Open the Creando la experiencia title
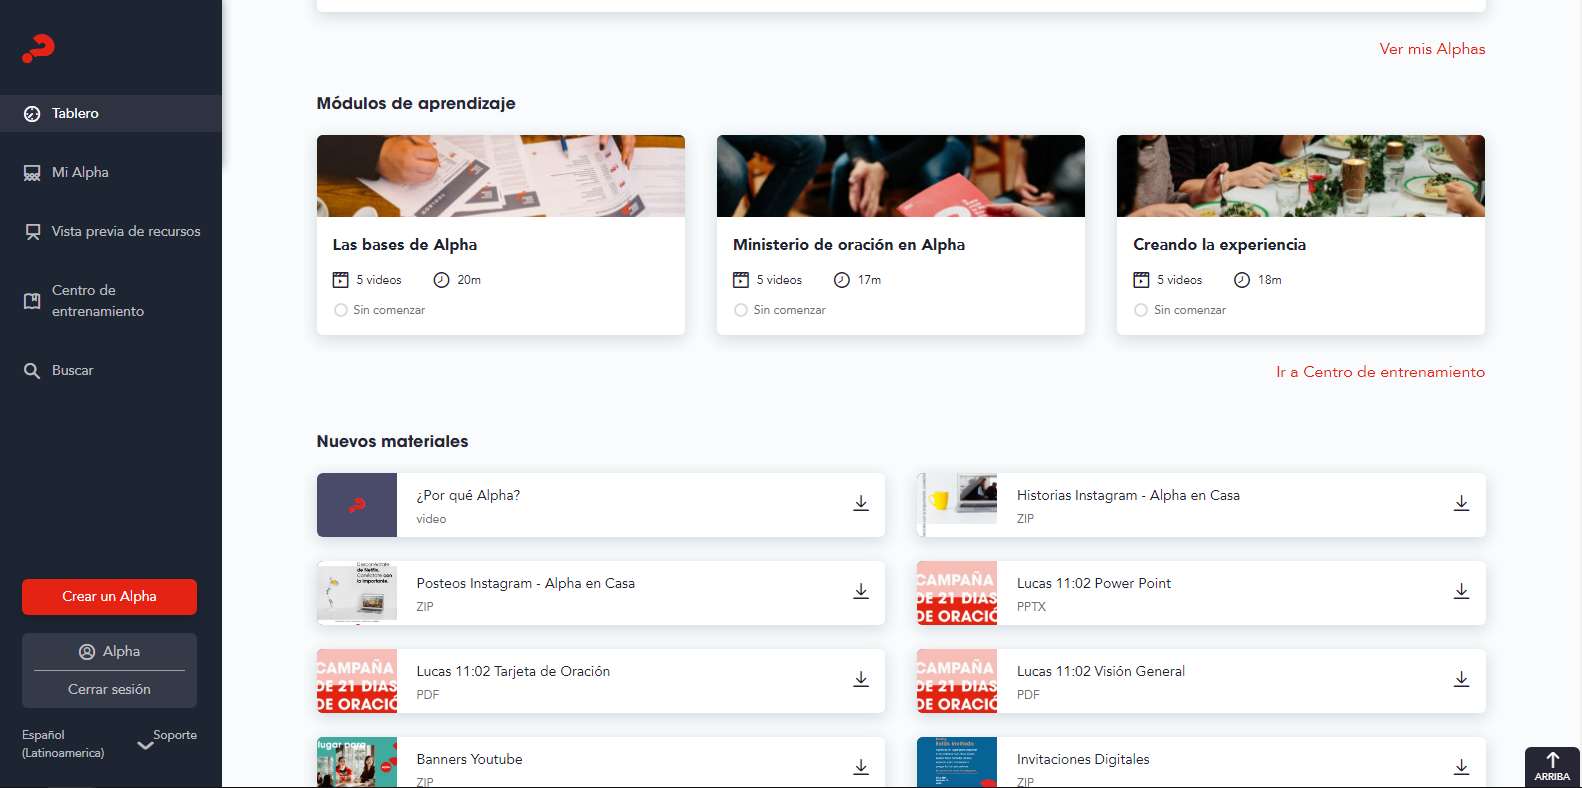This screenshot has width=1582, height=788. [x=1219, y=245]
